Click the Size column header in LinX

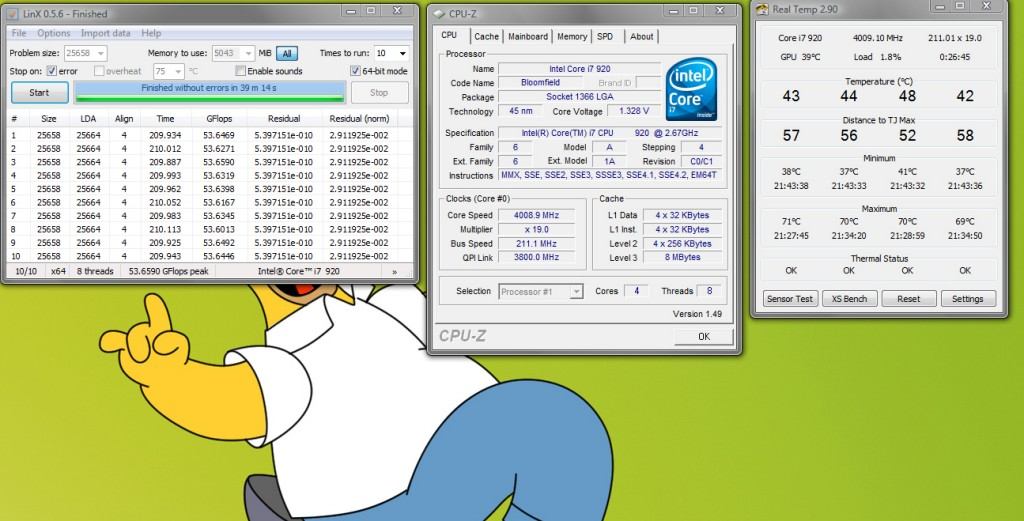[x=48, y=119]
